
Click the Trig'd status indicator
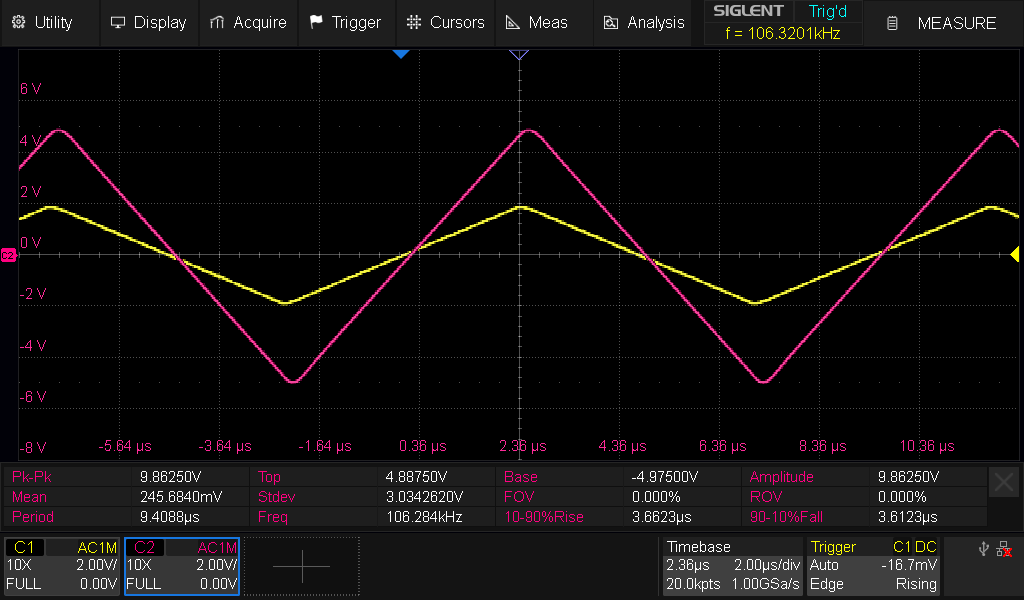[827, 11]
